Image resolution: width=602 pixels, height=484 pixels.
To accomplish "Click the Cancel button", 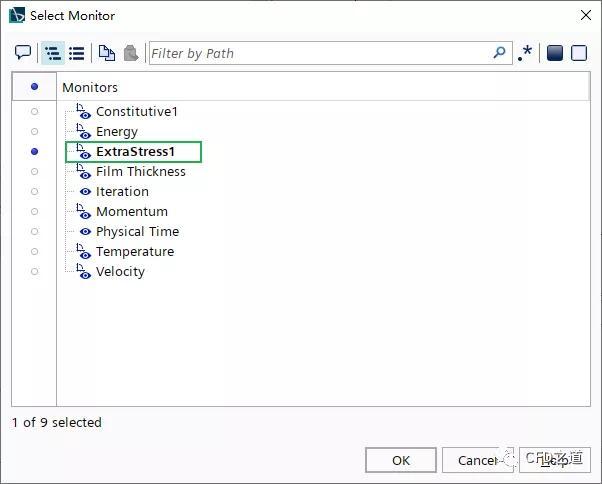I will coord(478,460).
